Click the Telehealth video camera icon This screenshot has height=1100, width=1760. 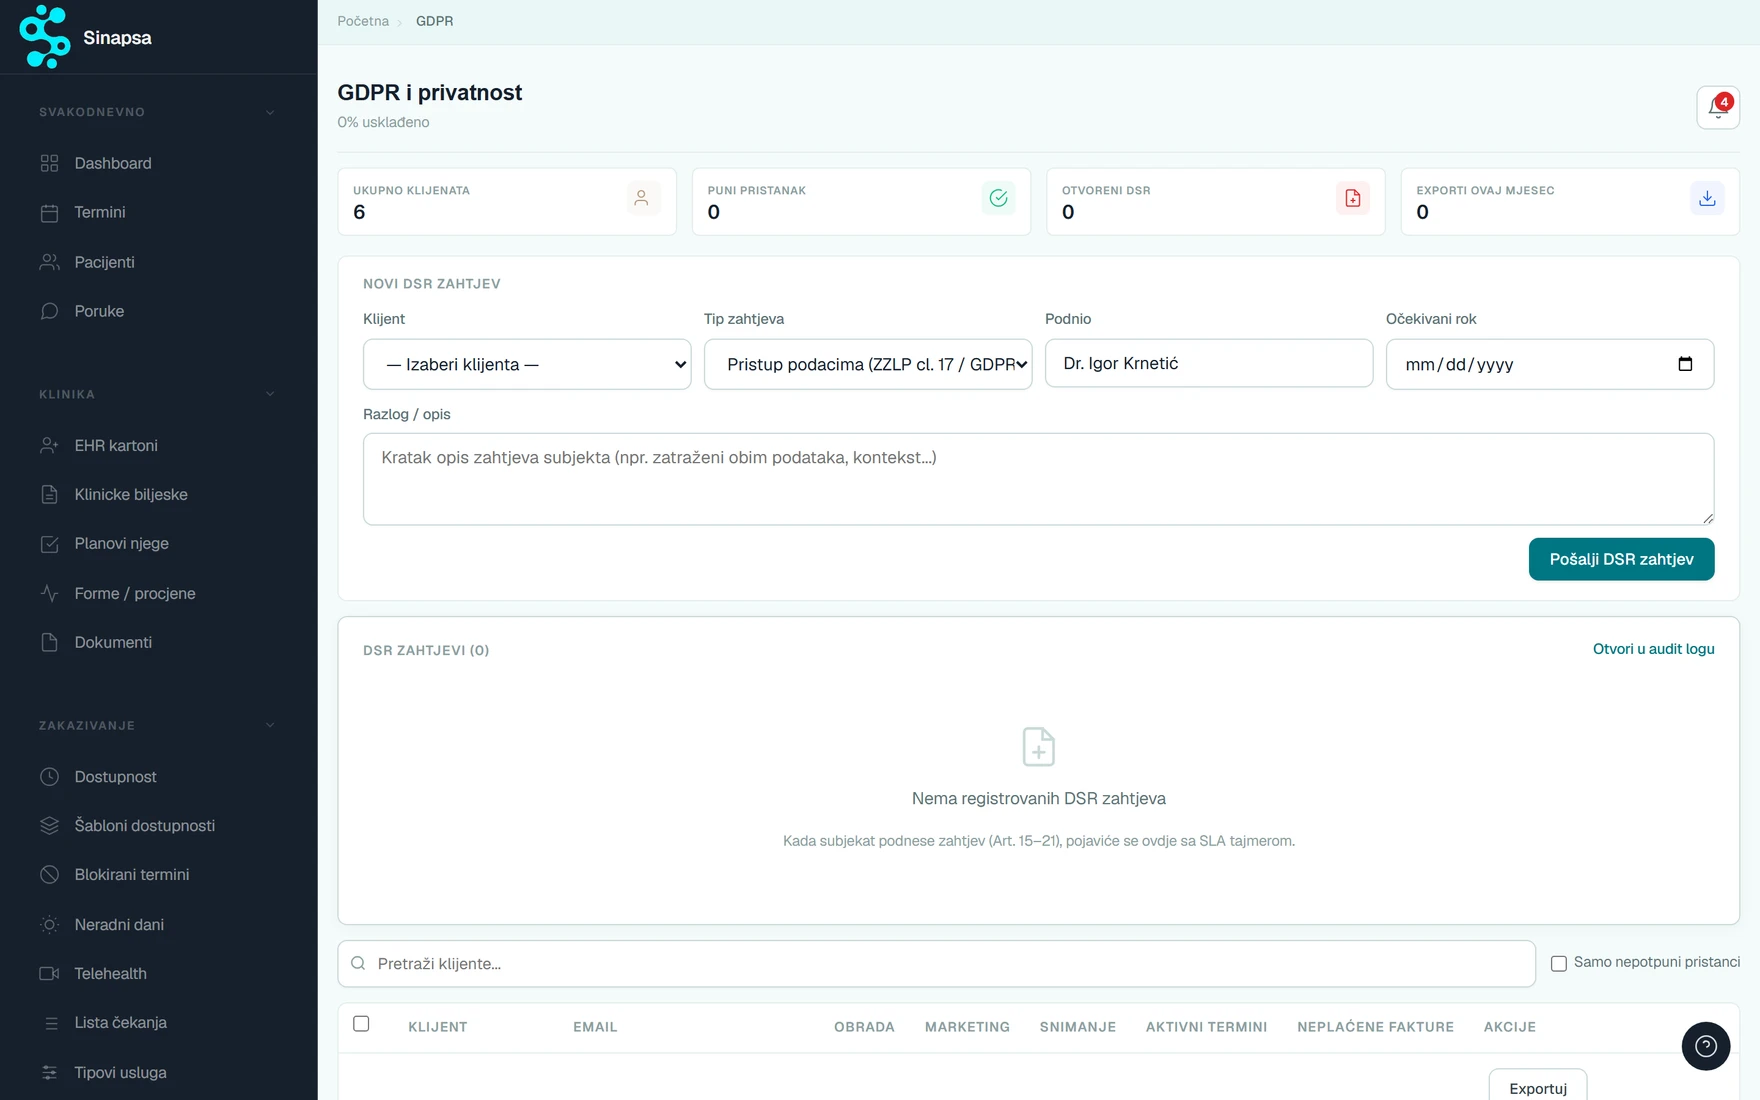(x=49, y=973)
